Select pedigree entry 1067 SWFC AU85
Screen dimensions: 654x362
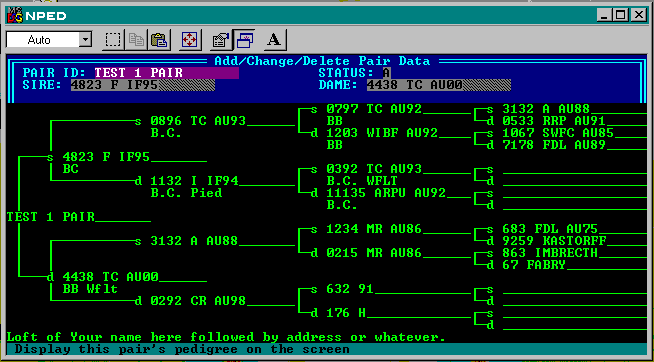click(558, 133)
